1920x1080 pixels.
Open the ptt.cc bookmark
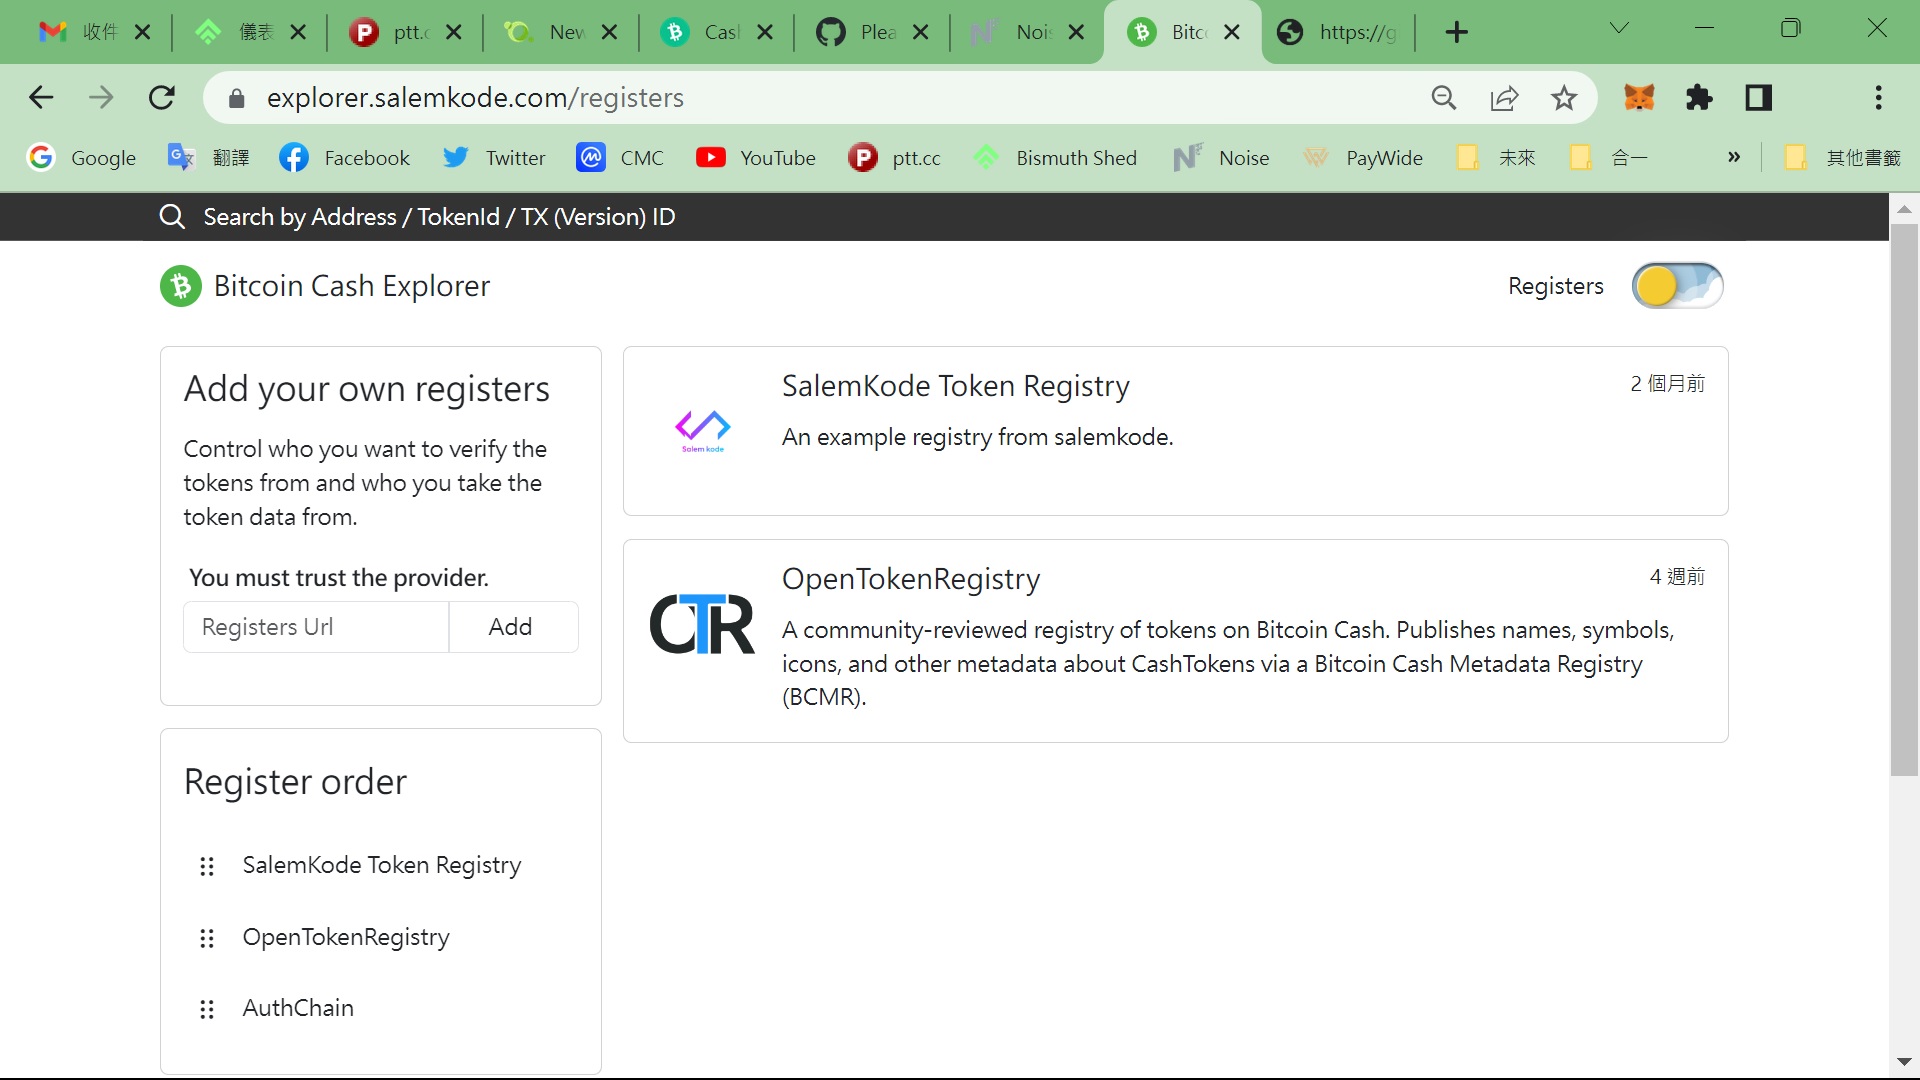click(895, 158)
